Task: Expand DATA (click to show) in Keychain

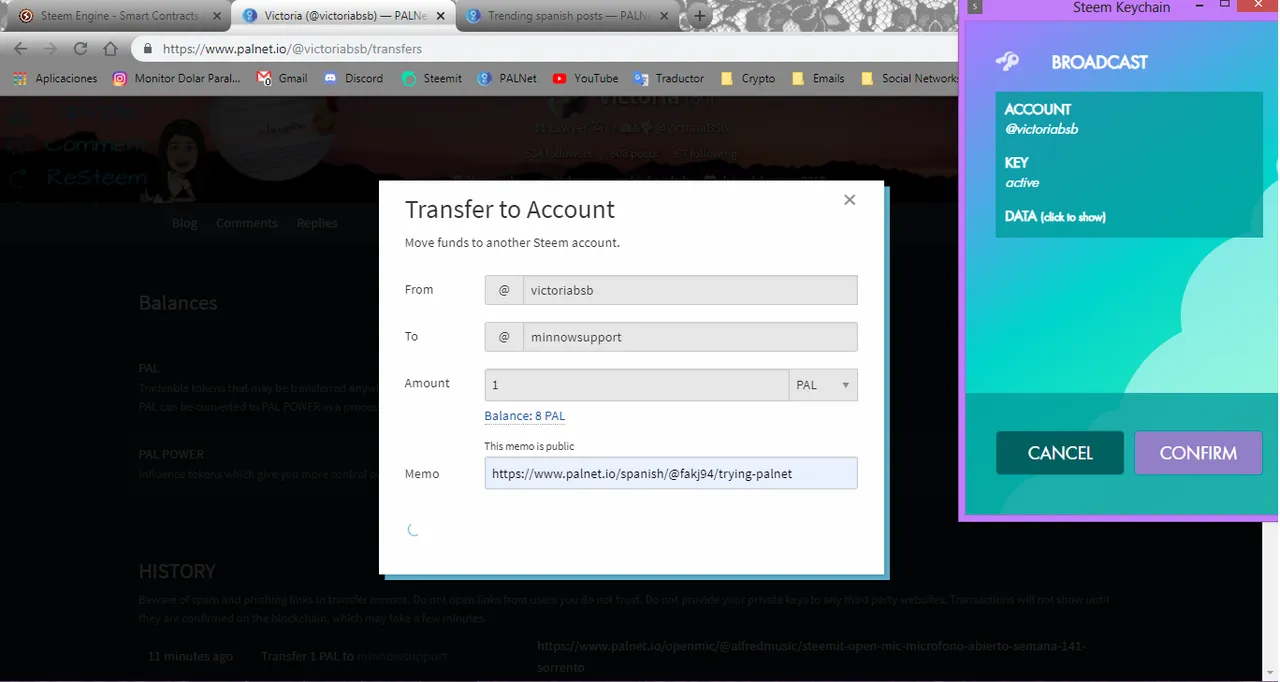Action: [1055, 216]
